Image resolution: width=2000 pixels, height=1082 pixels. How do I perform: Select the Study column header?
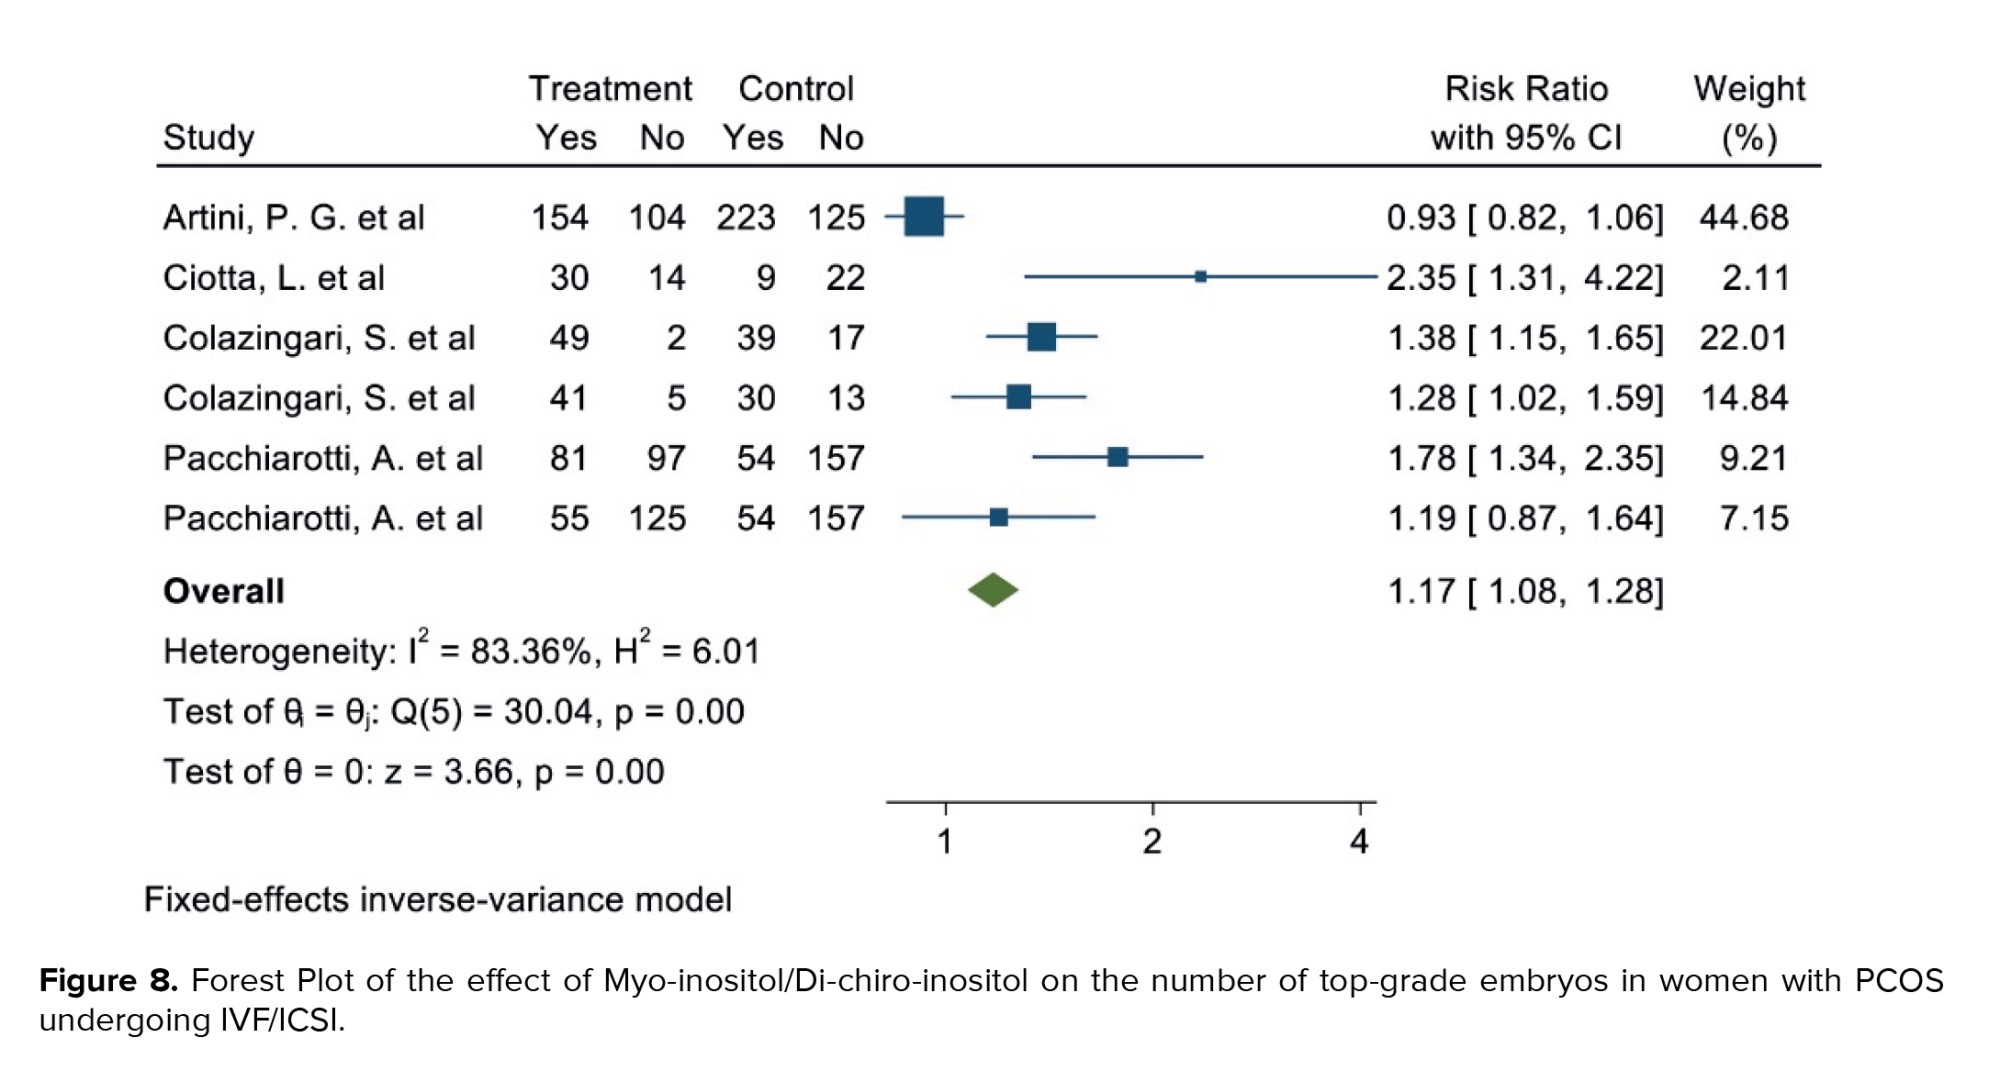(x=208, y=137)
